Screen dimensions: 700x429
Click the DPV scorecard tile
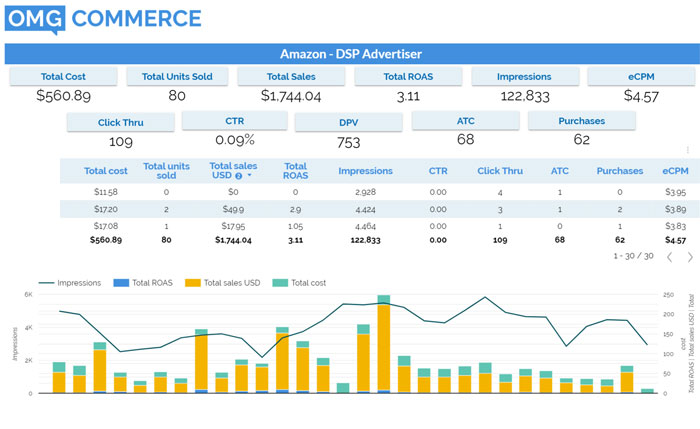[348, 121]
